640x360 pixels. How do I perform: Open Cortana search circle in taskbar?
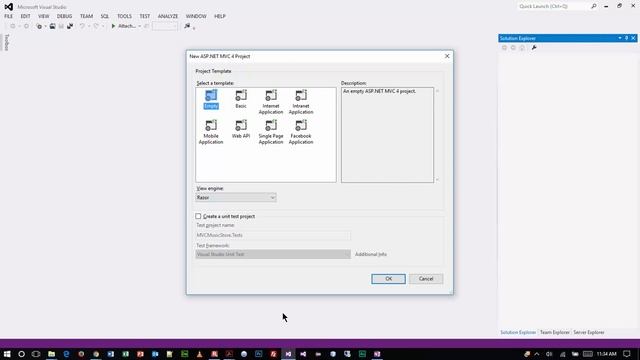pos(21,354)
